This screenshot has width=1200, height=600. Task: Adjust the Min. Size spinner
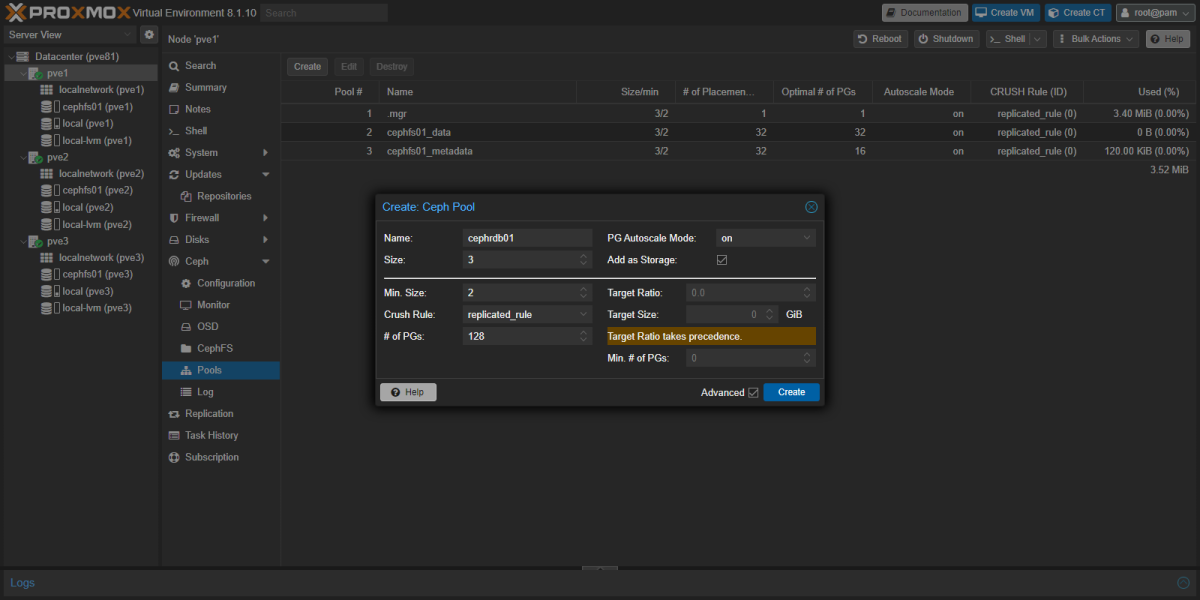585,293
